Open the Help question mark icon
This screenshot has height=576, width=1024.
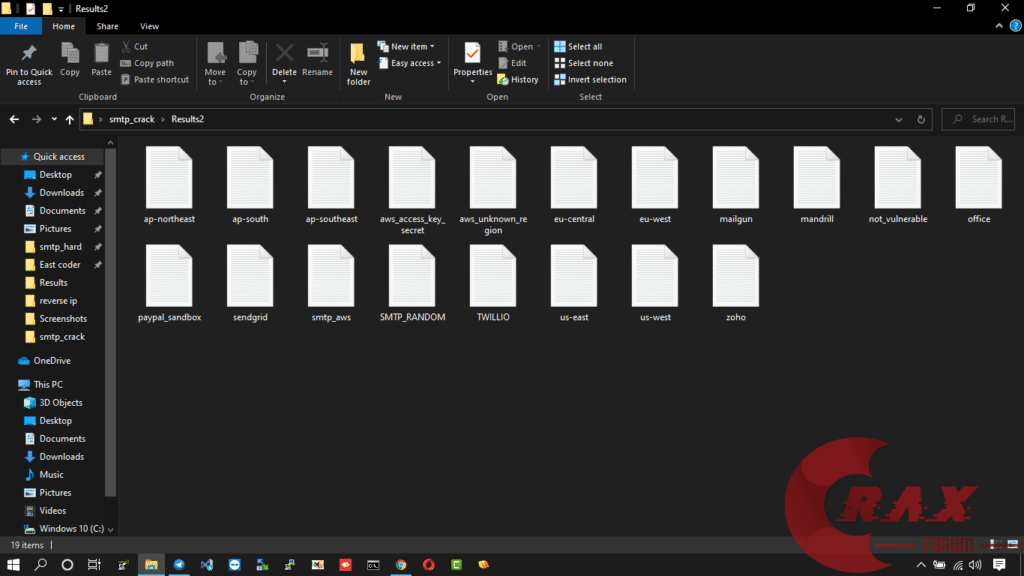coord(1016,26)
